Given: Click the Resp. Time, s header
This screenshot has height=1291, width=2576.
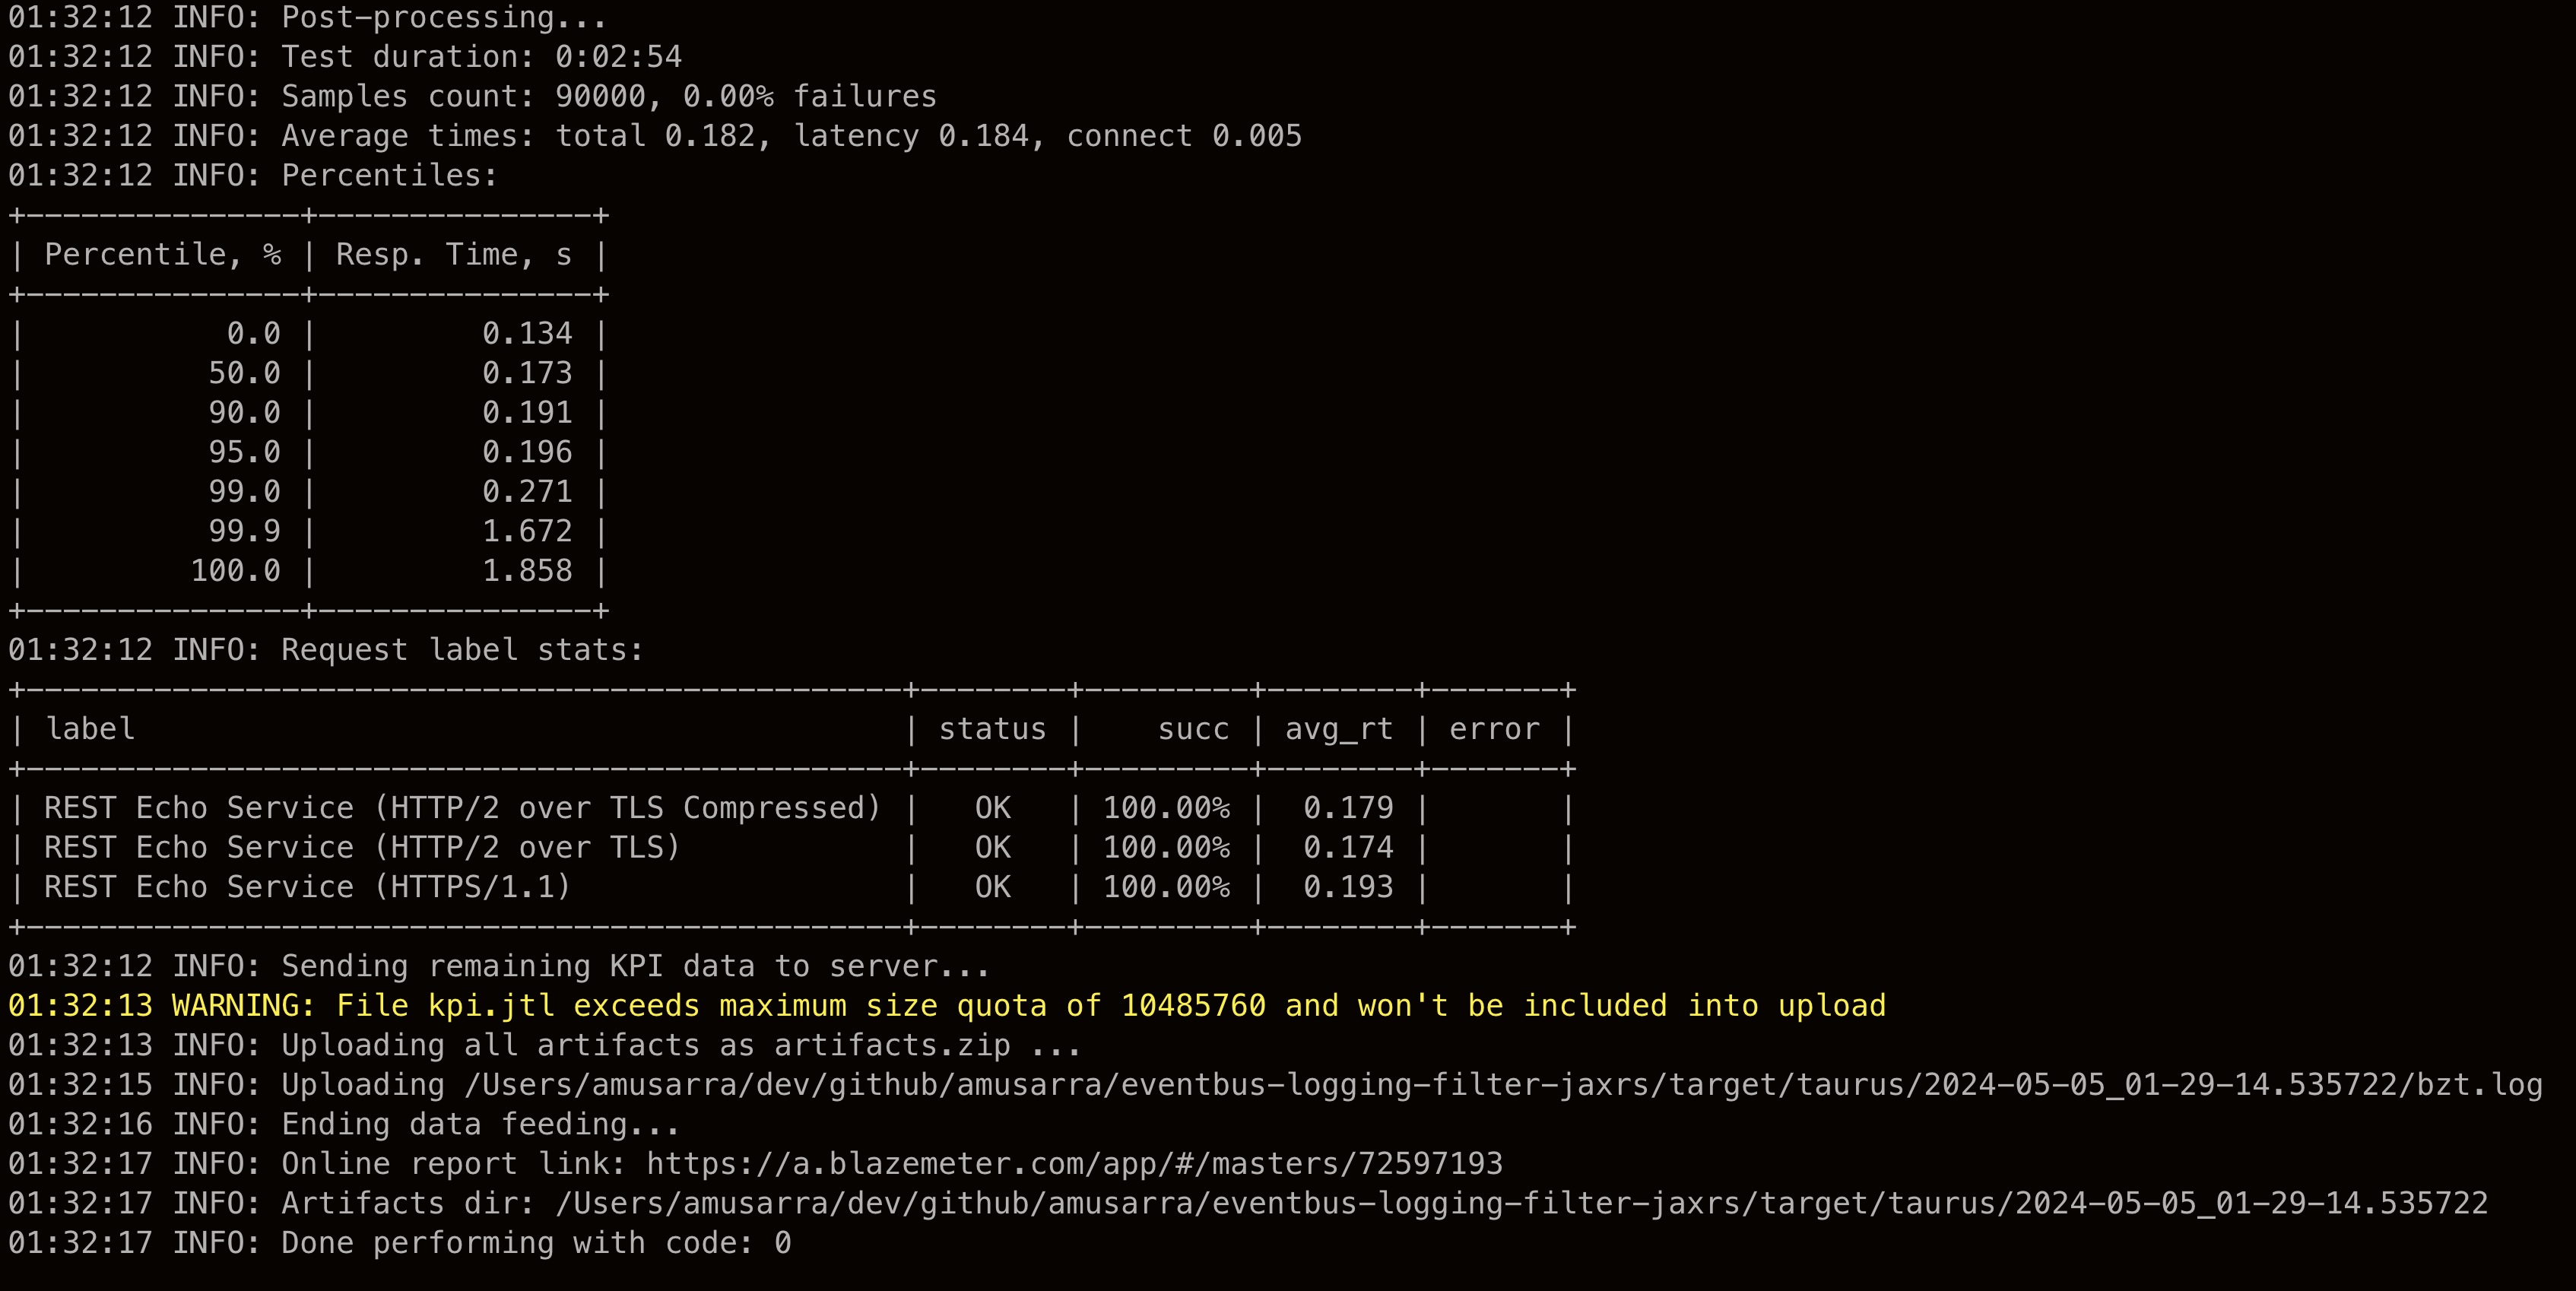Looking at the screenshot, I should [453, 255].
